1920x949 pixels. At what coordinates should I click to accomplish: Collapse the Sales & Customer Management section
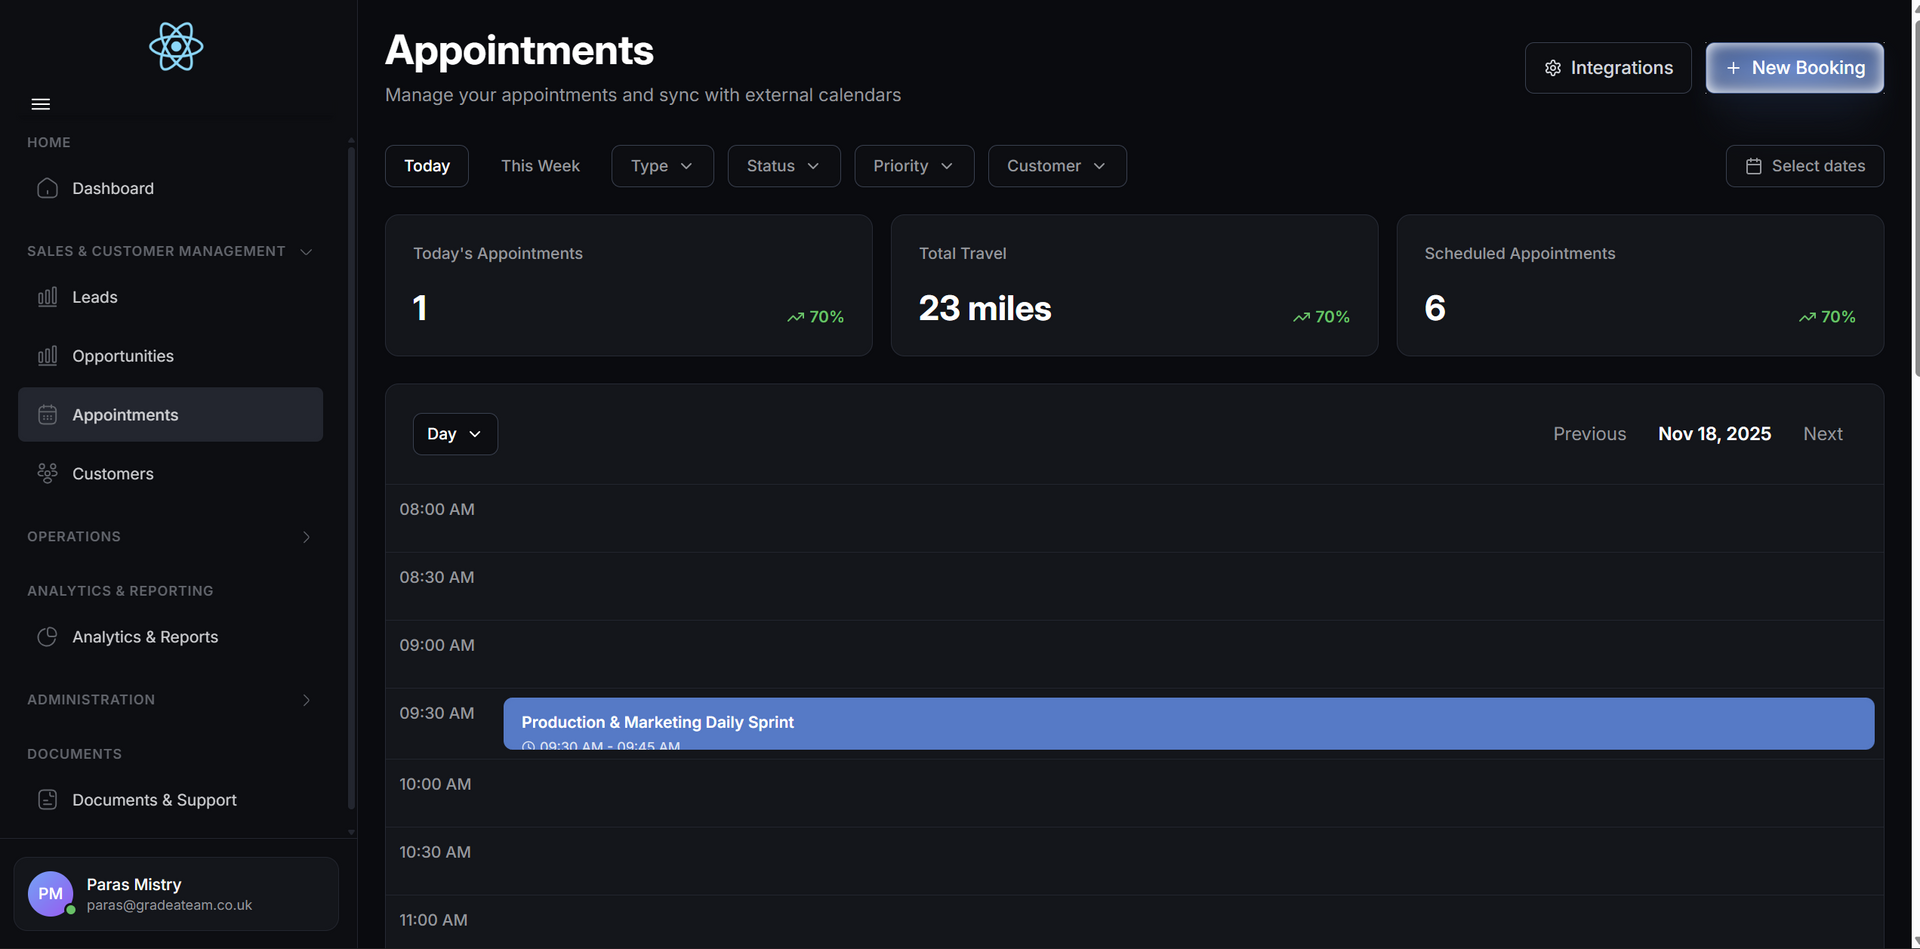coord(305,251)
